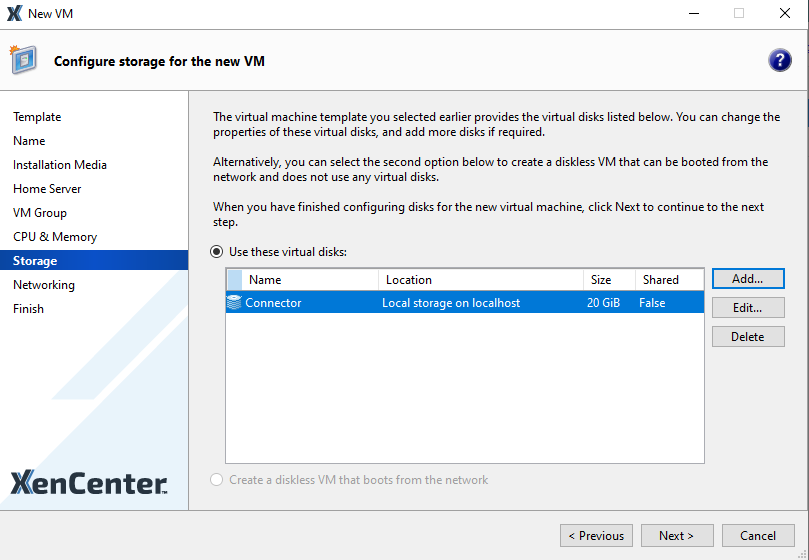Delete the selected virtual disk
This screenshot has height=560, width=809.
748,337
